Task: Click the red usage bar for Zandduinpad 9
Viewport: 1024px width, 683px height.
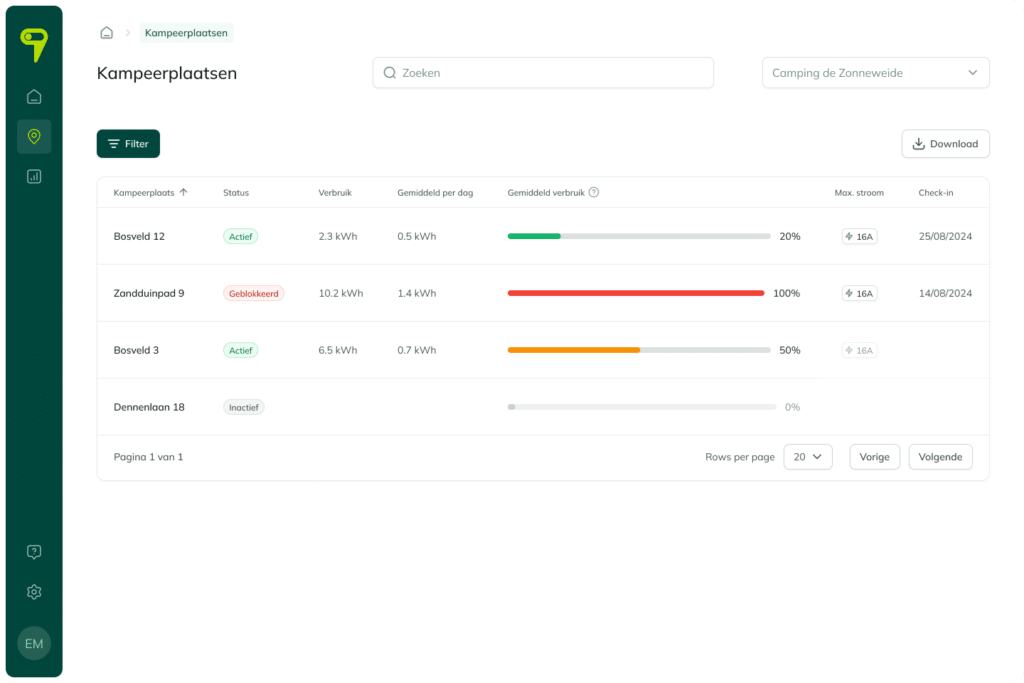Action: click(x=636, y=294)
